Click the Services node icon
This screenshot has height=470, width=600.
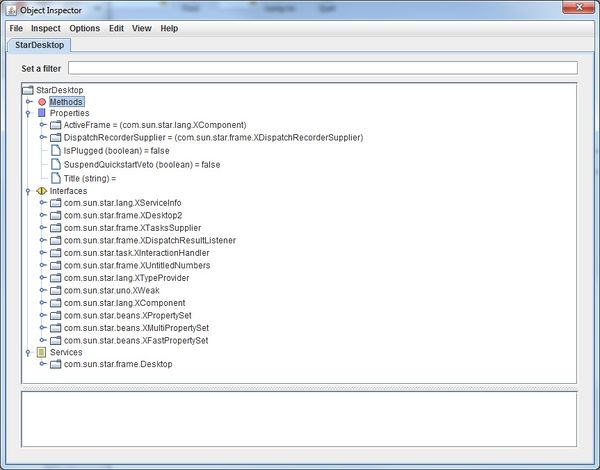42,352
